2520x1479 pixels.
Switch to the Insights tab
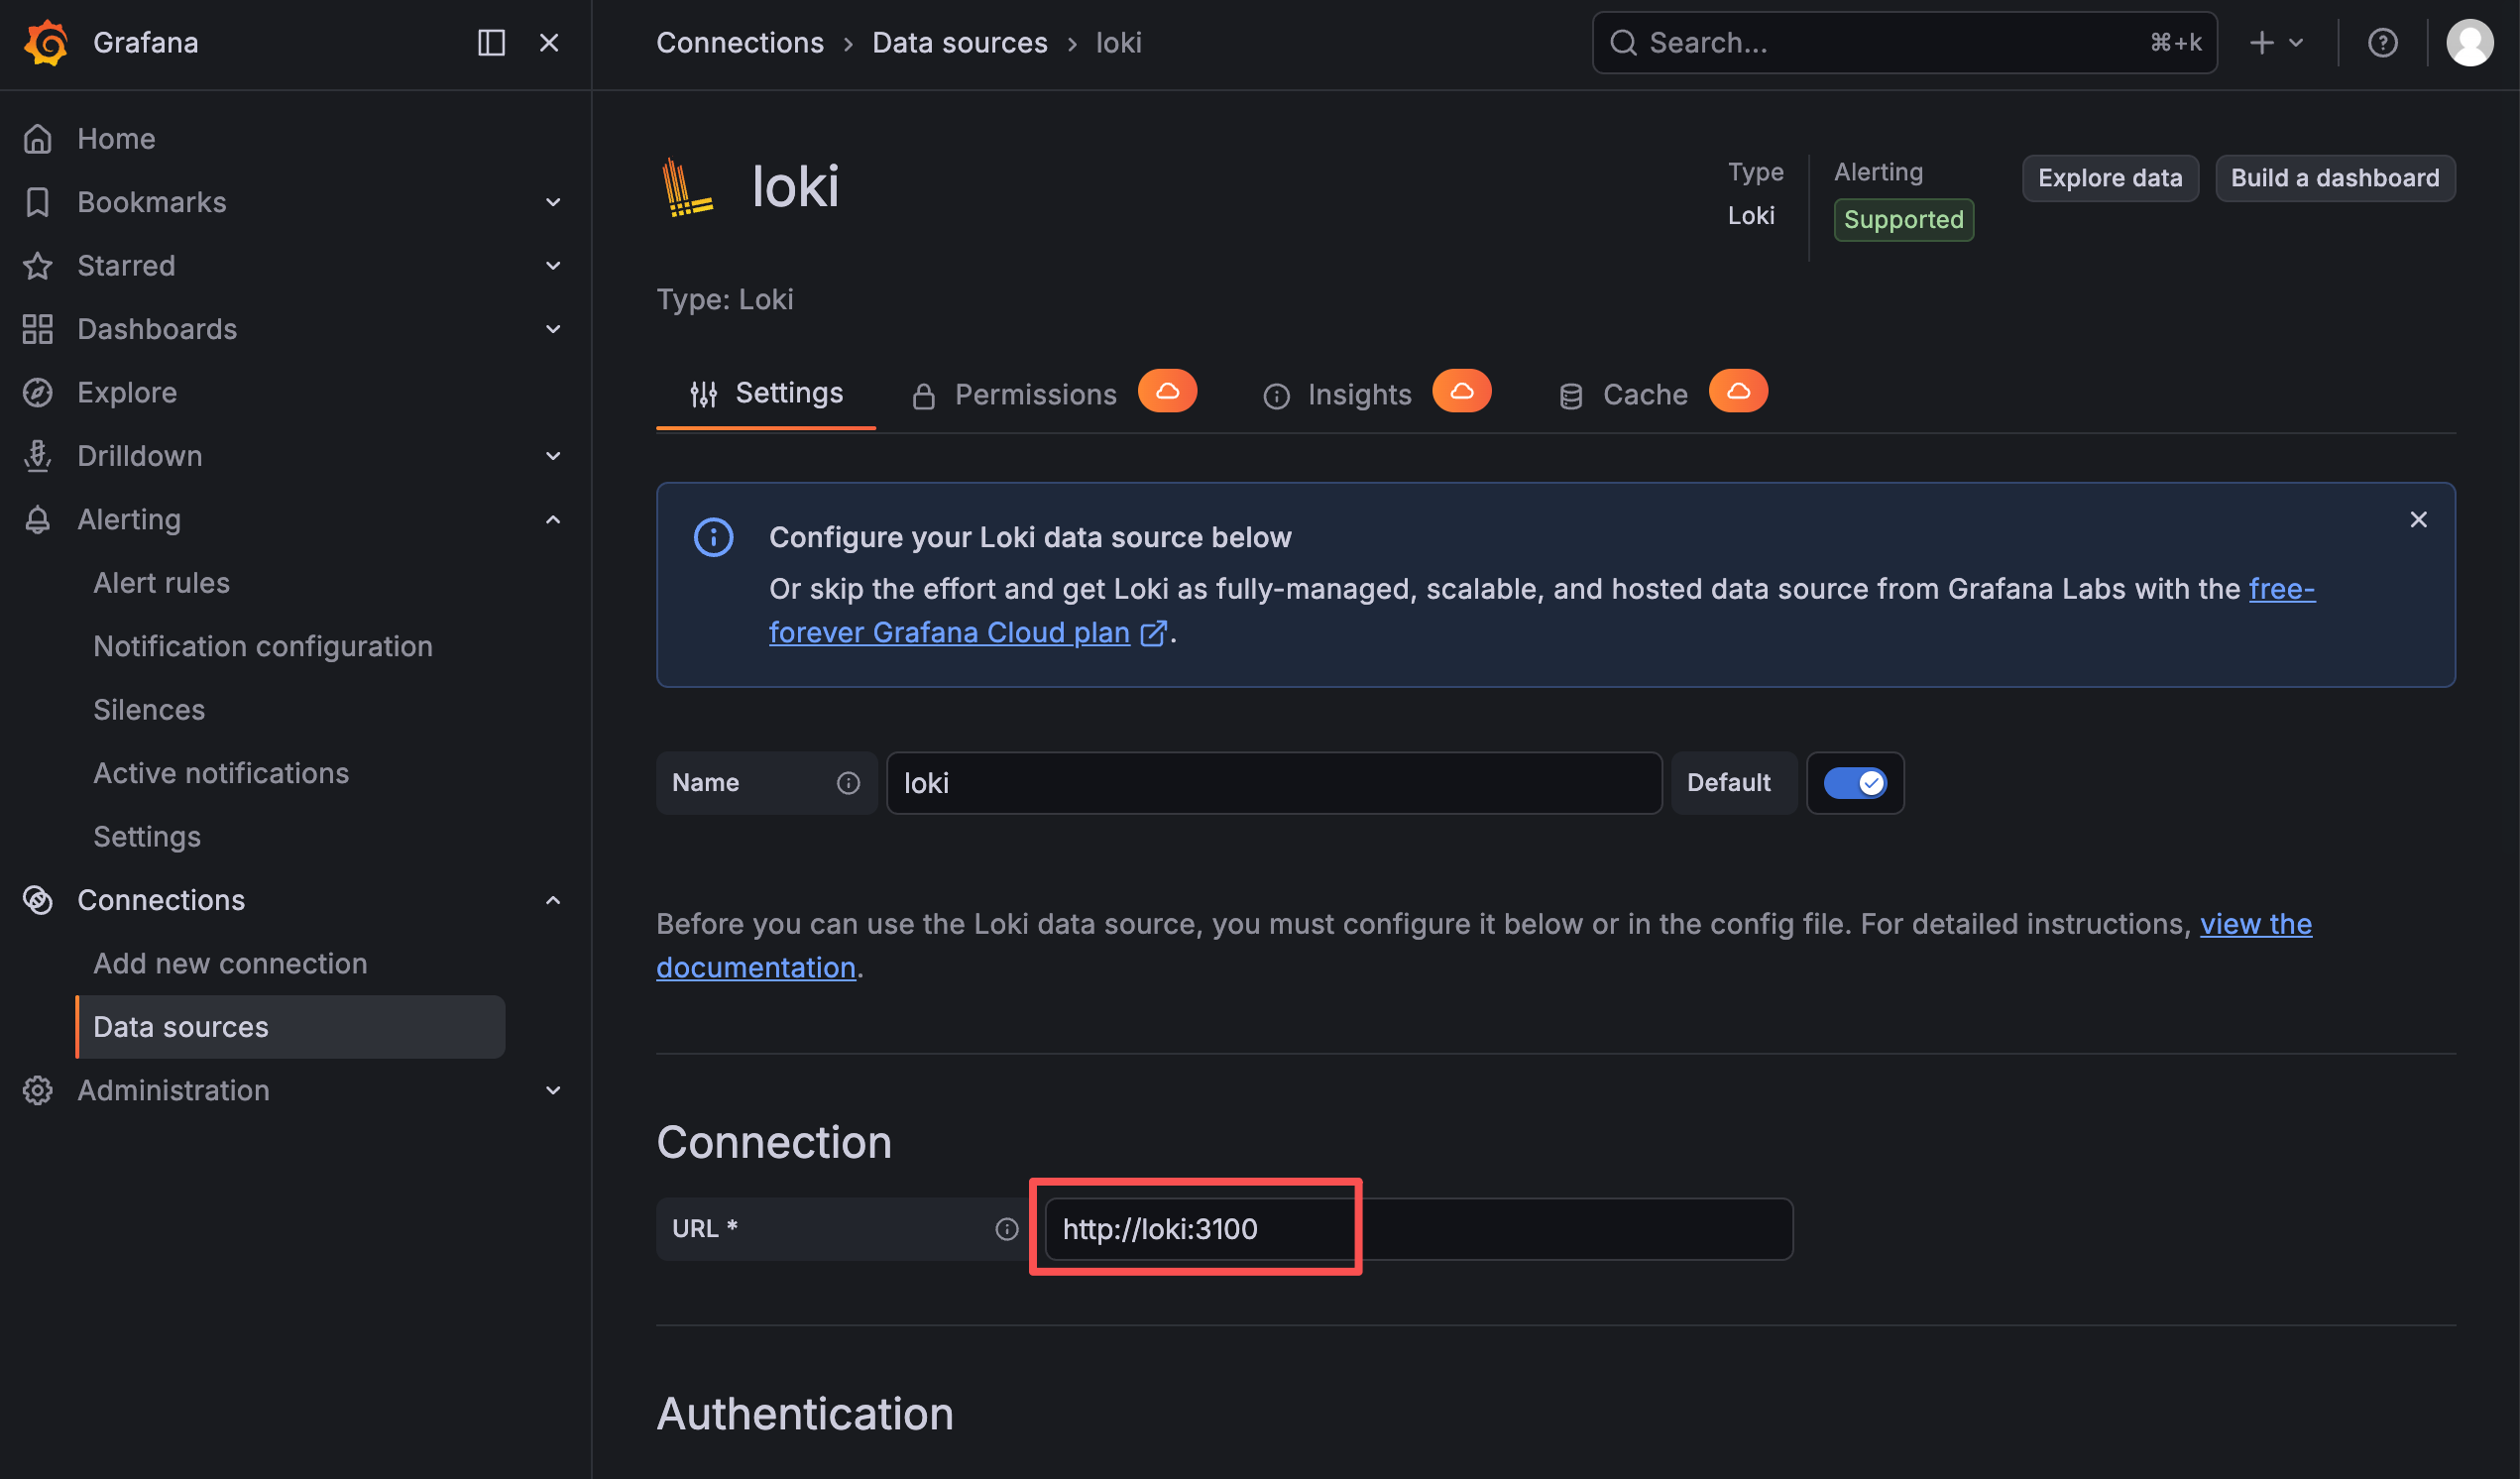(1358, 395)
